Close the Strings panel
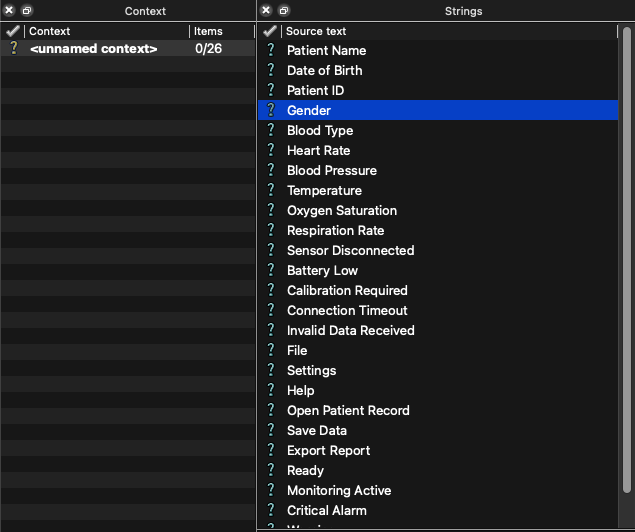 pos(266,10)
